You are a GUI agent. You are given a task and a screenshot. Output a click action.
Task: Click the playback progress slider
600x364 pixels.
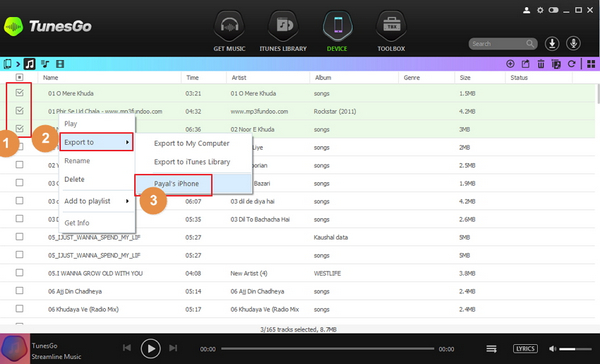(x=328, y=349)
